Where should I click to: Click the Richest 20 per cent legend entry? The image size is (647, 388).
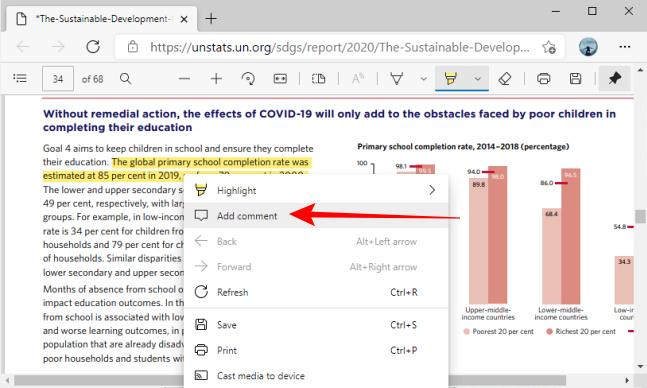point(581,331)
